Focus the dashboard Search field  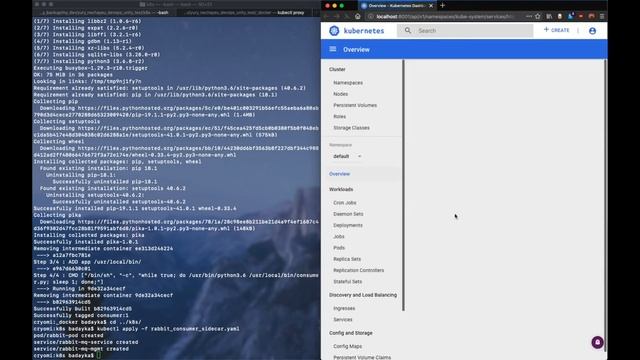coord(465,31)
